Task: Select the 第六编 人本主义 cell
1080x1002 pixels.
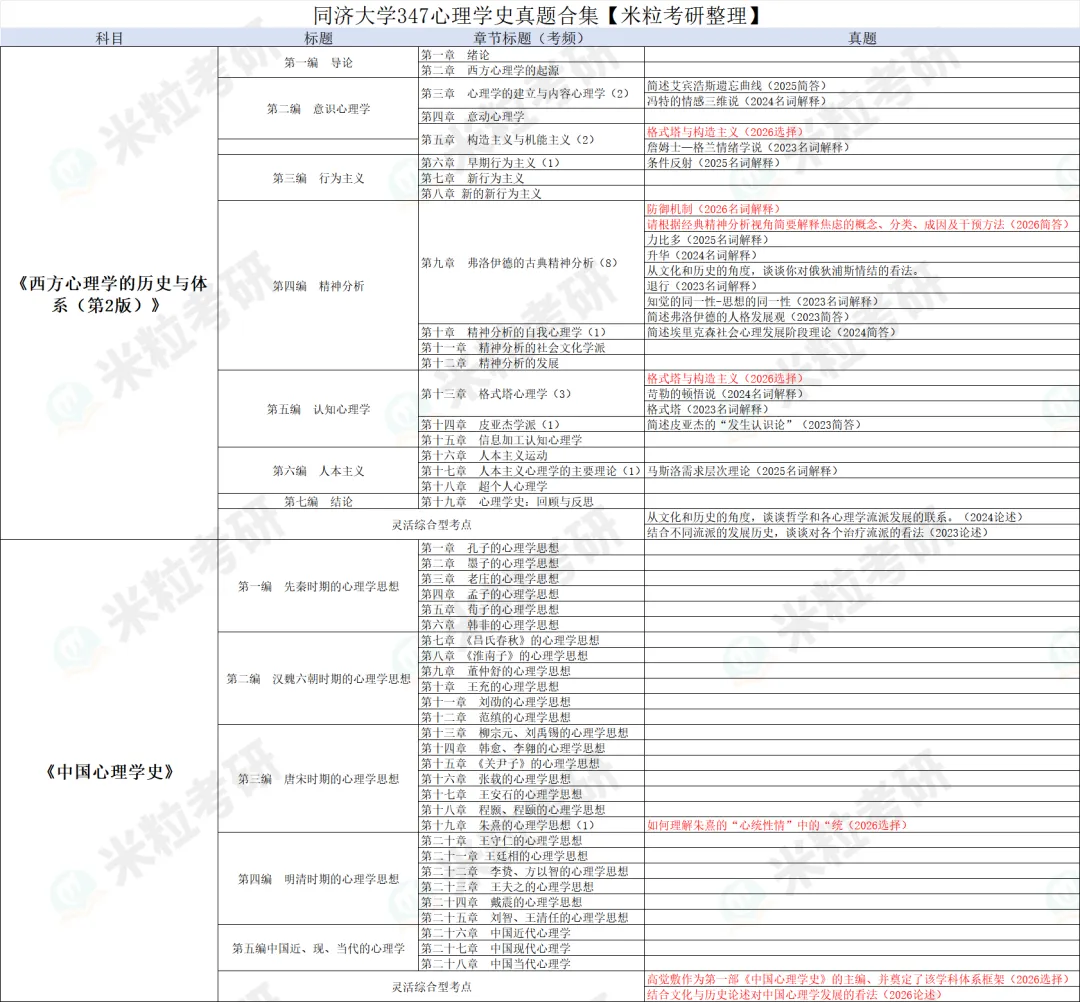Action: pyautogui.click(x=318, y=471)
